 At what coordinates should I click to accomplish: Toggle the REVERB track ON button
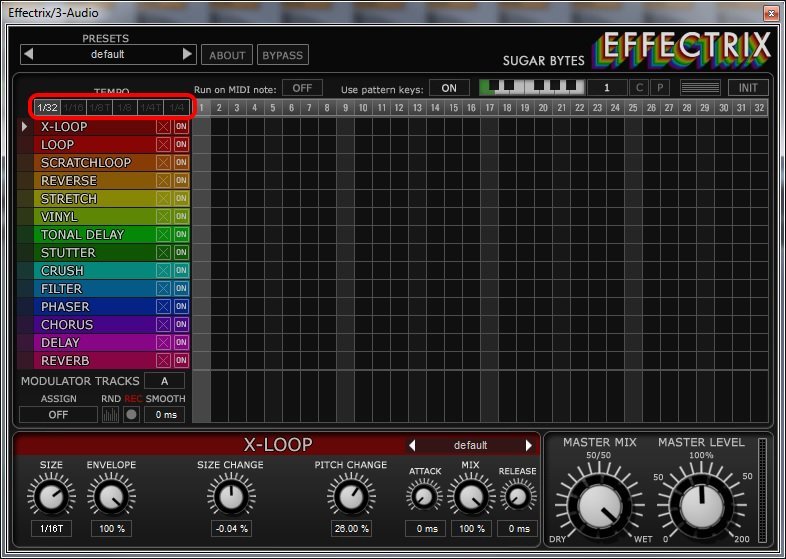point(181,360)
